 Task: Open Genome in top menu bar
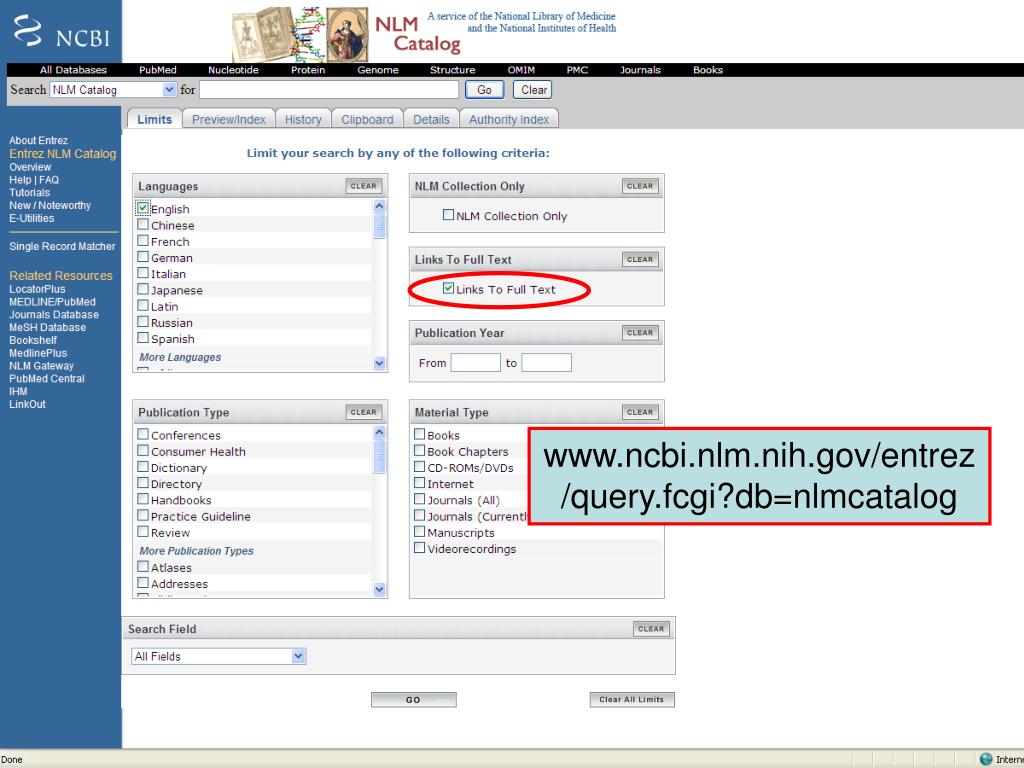tap(377, 70)
